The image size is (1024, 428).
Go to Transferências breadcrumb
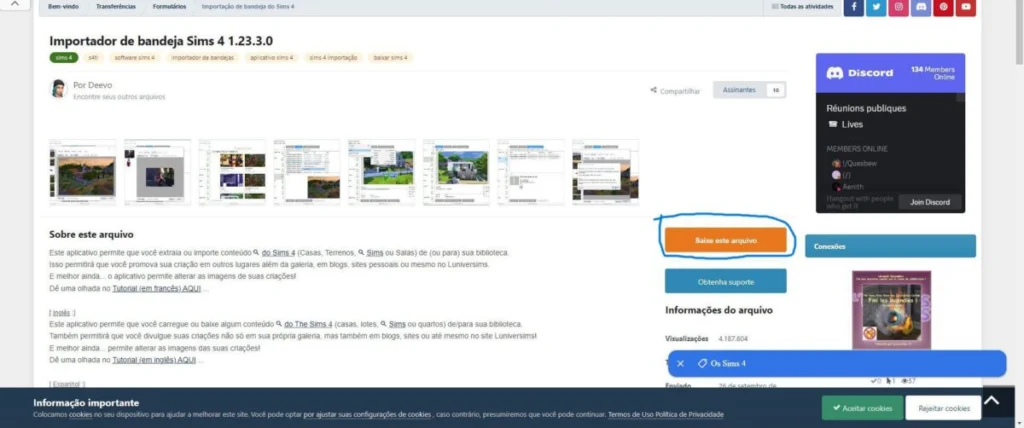point(116,7)
